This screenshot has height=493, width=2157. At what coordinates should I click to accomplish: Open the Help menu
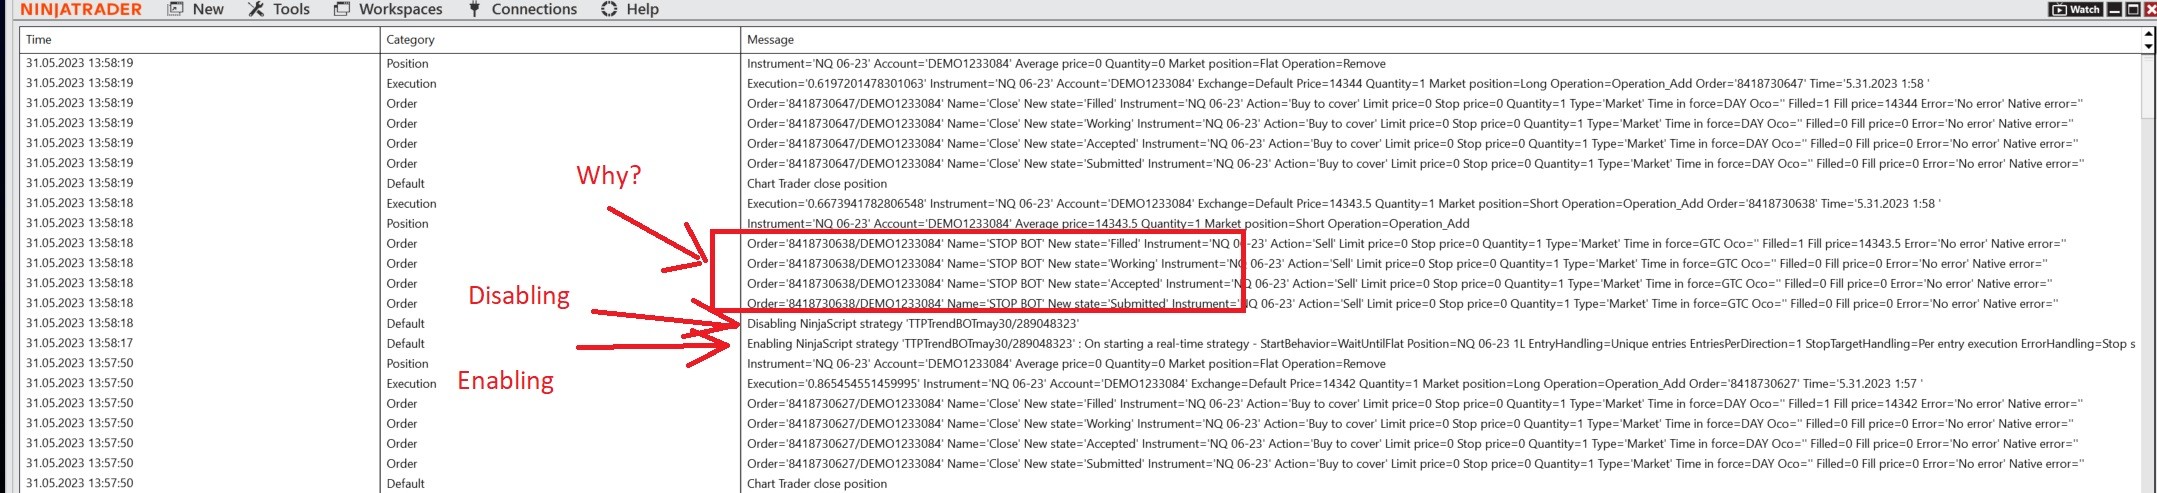[x=630, y=9]
